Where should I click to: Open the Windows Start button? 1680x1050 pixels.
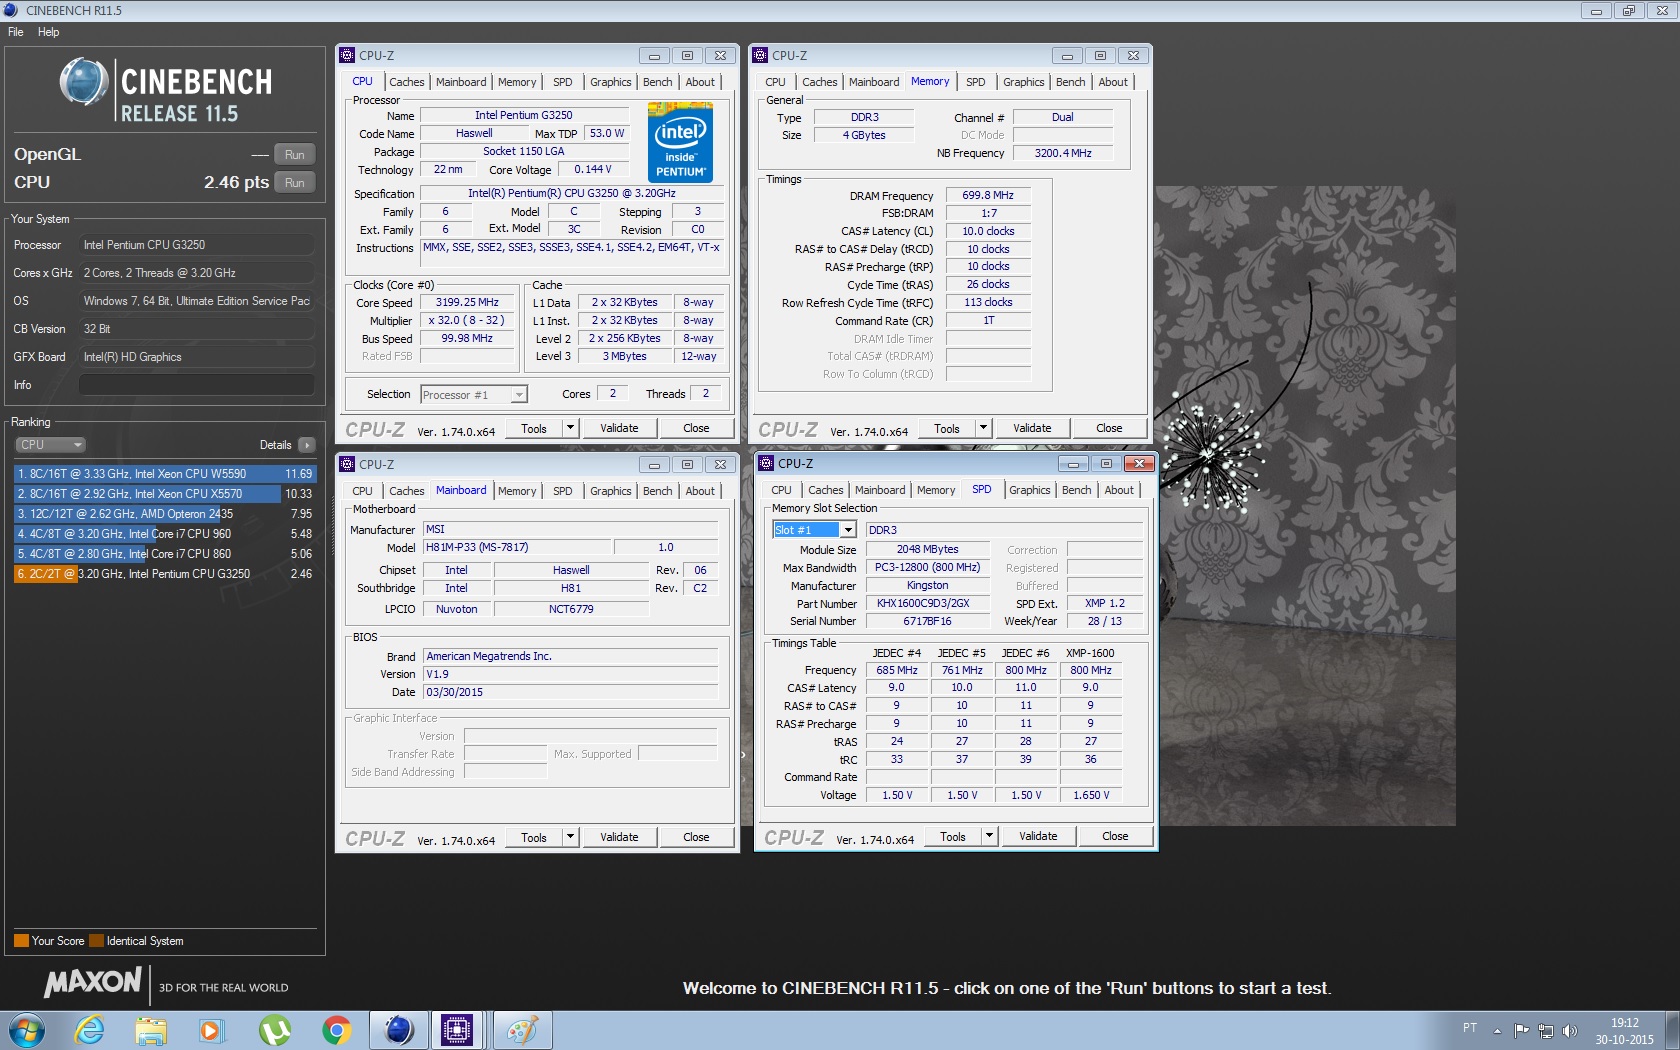26,1030
